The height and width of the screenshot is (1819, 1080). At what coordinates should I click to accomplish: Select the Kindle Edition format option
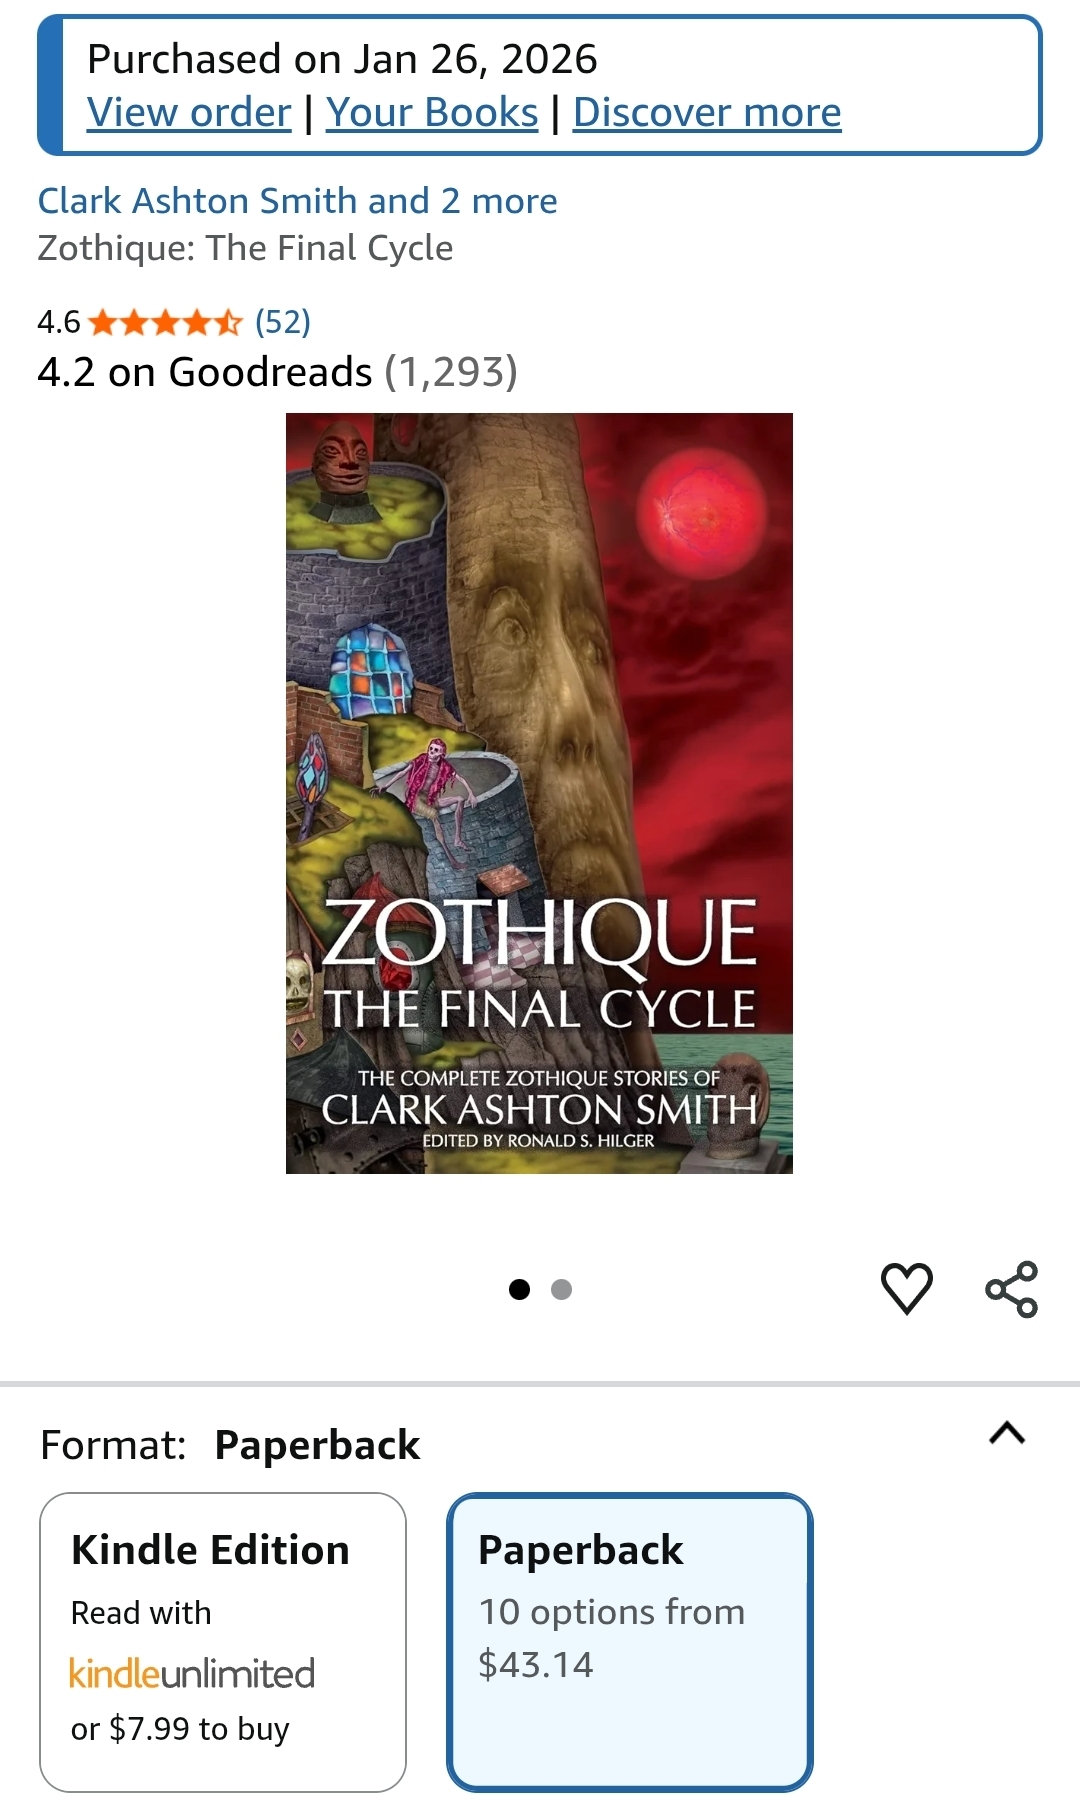tap(223, 1642)
